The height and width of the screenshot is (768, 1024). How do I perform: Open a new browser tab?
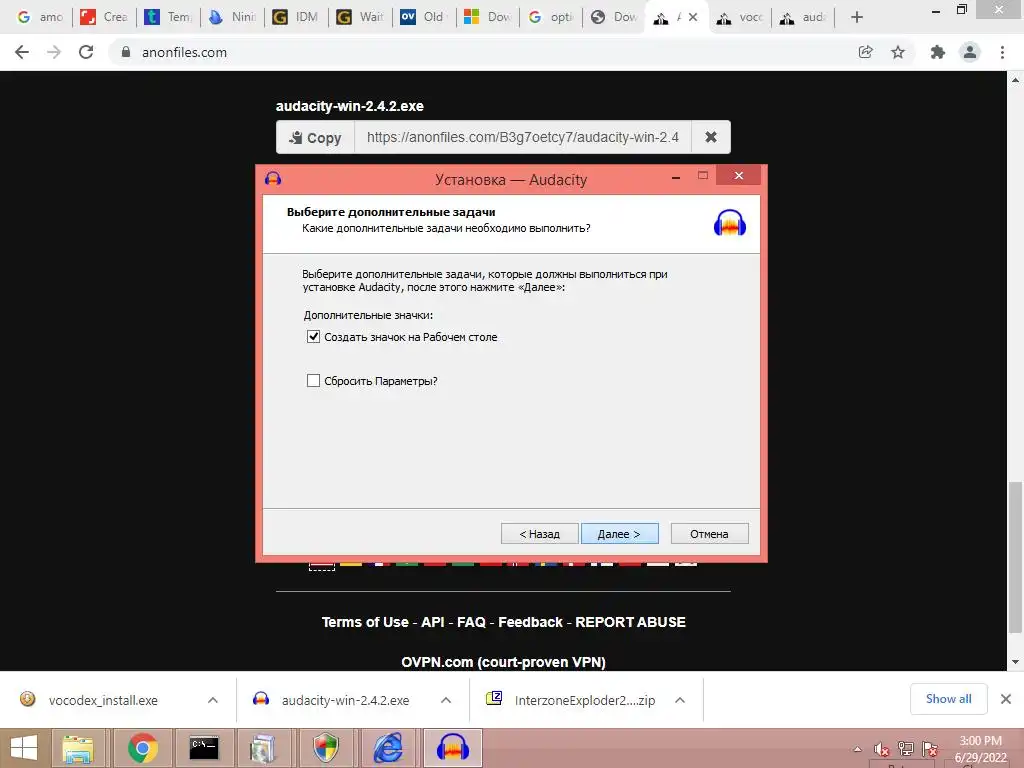[x=857, y=18]
